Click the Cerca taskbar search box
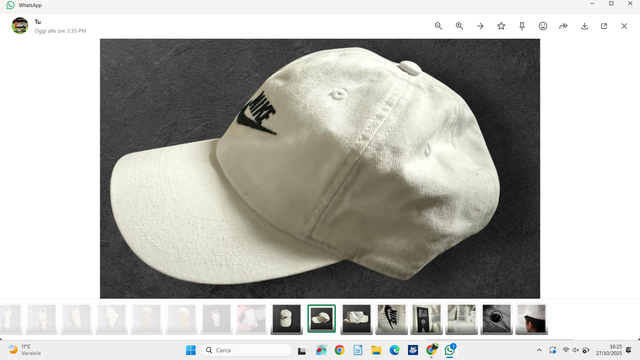The height and width of the screenshot is (360, 640). coord(247,350)
